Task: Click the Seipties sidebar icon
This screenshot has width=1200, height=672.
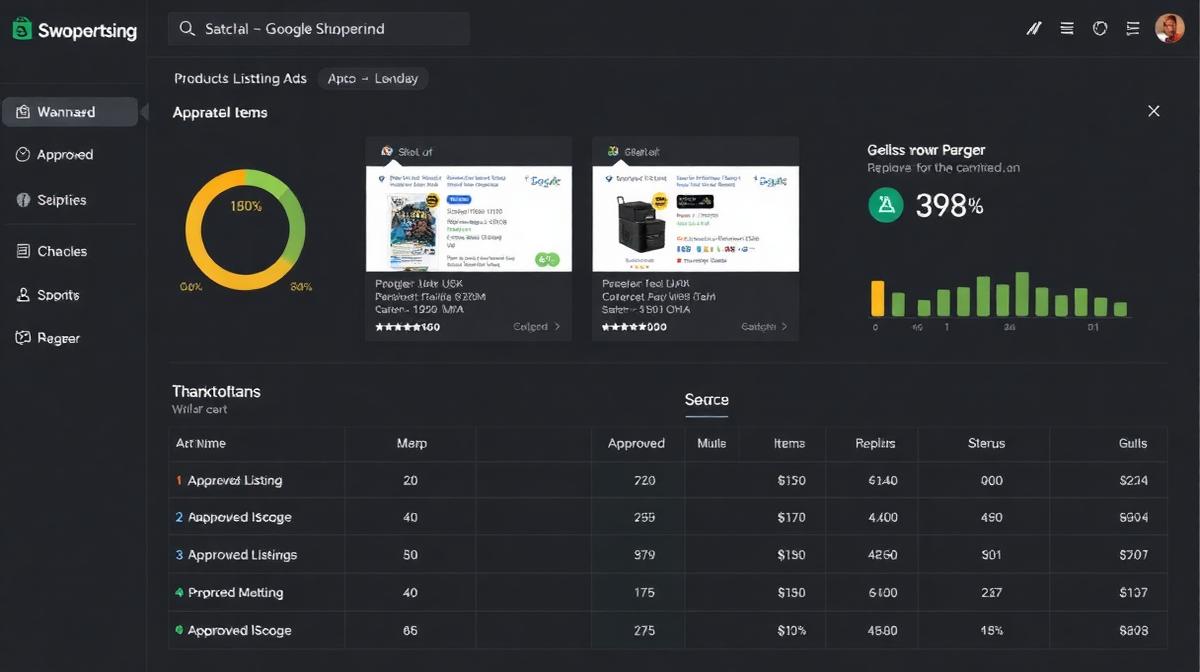Action: [x=23, y=200]
